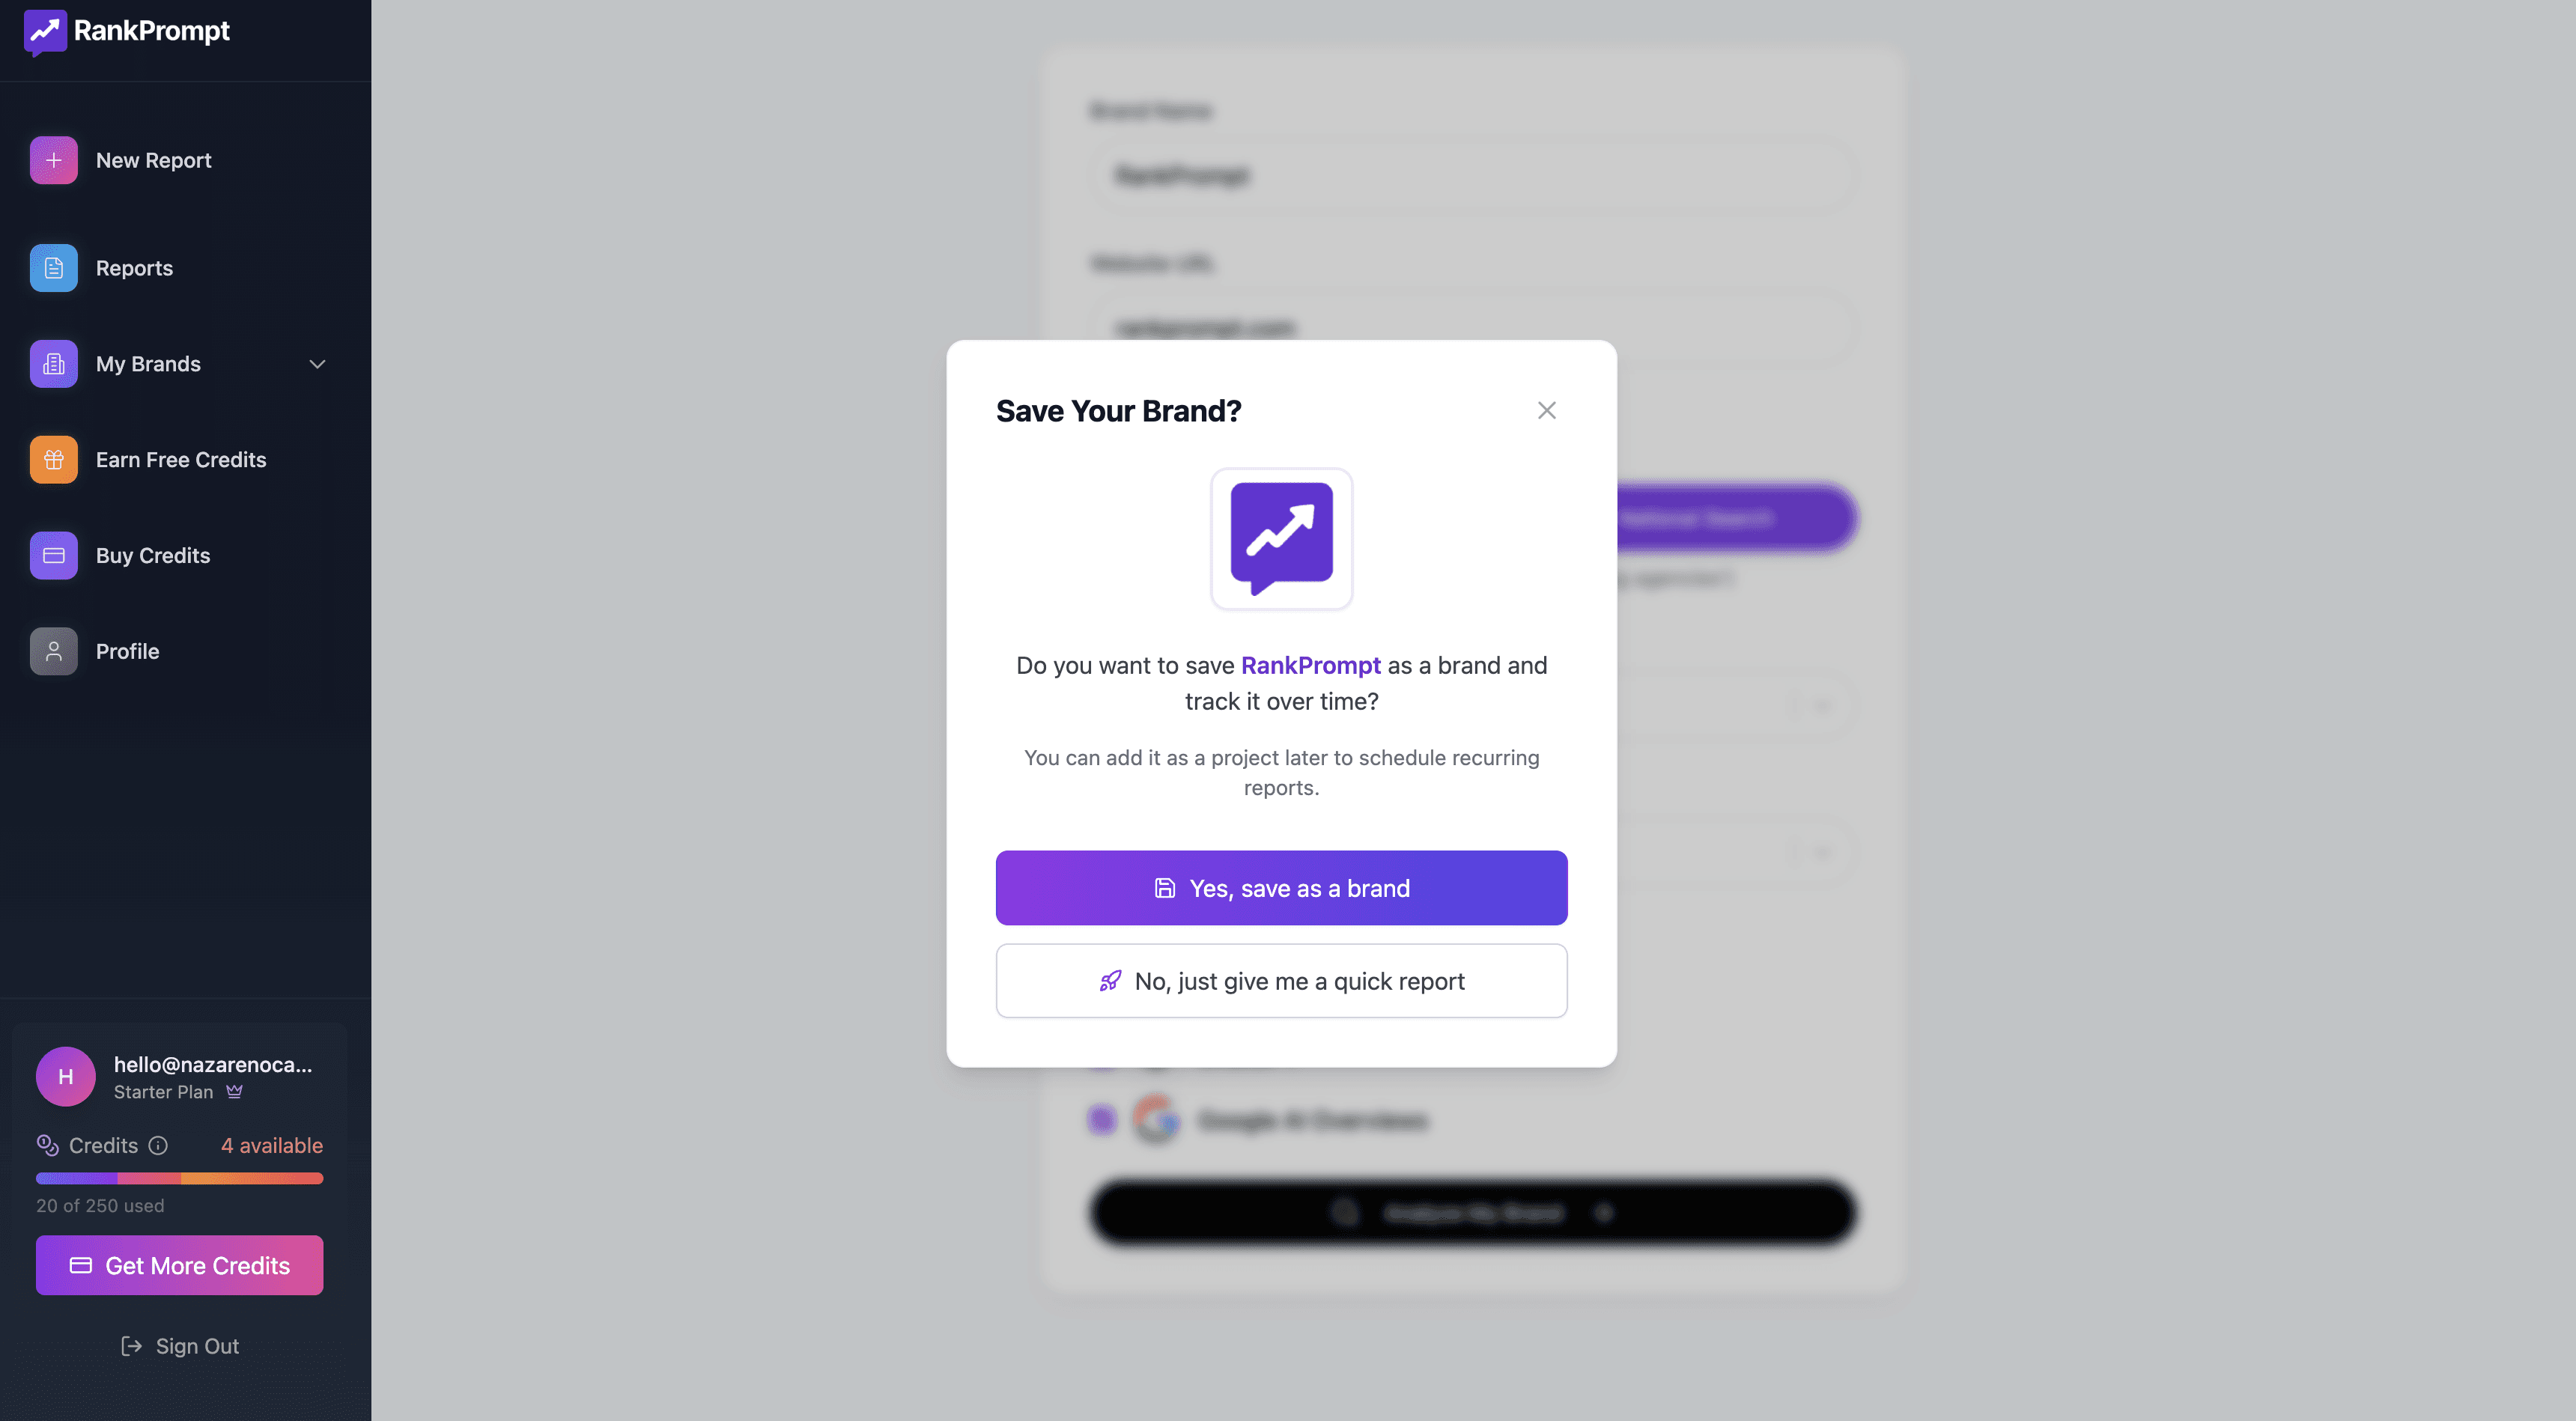Click the RankPrompt brand logo thumbnail in dialog
Viewport: 2576px width, 1421px height.
(1281, 539)
